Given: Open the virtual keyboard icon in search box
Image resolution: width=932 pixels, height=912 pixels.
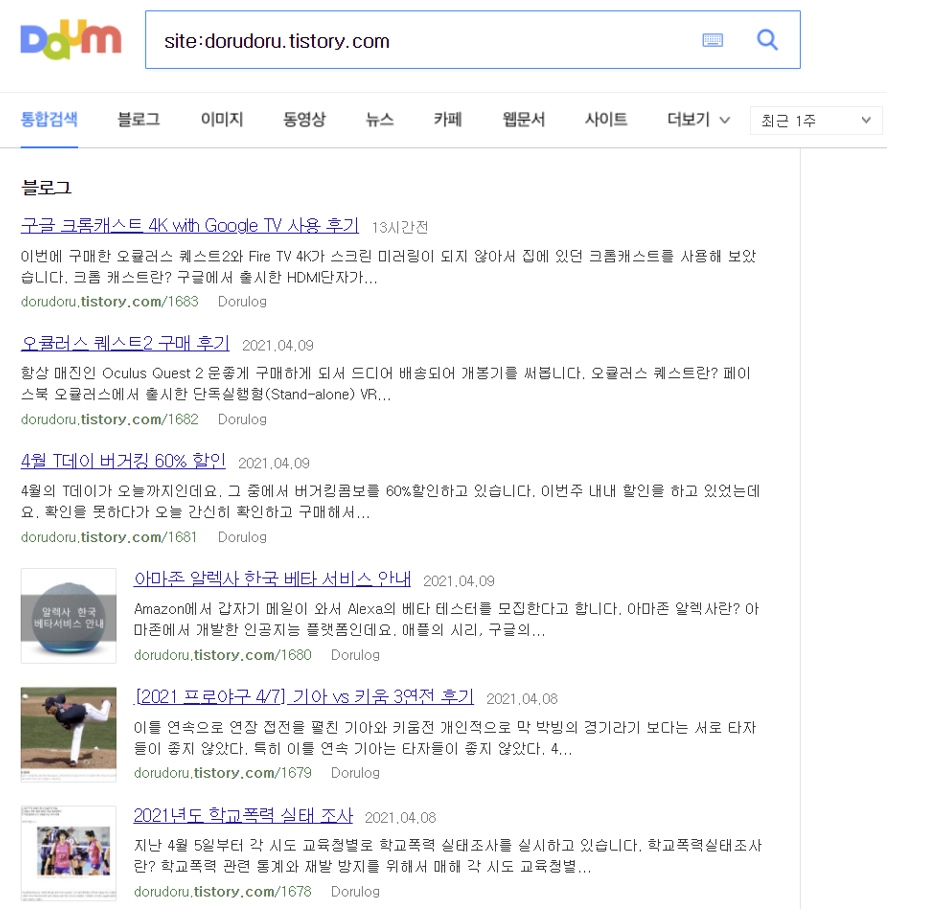Looking at the screenshot, I should click(713, 40).
